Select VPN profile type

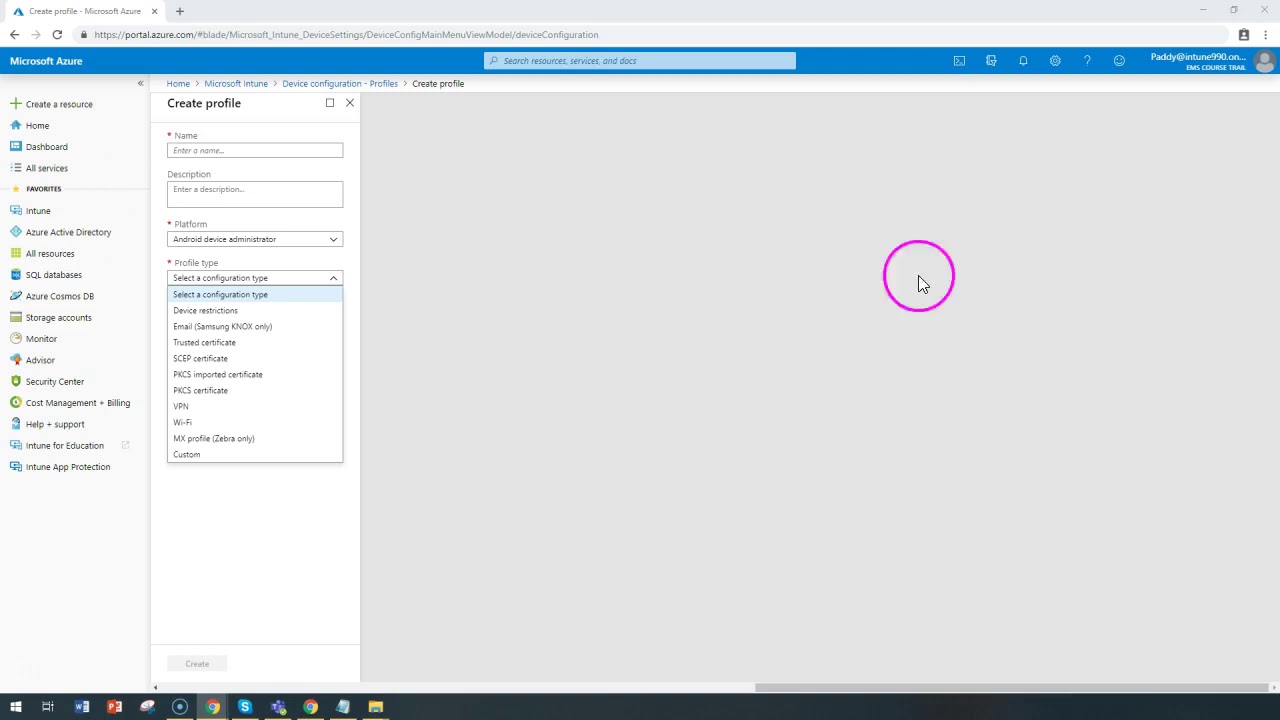(255, 407)
